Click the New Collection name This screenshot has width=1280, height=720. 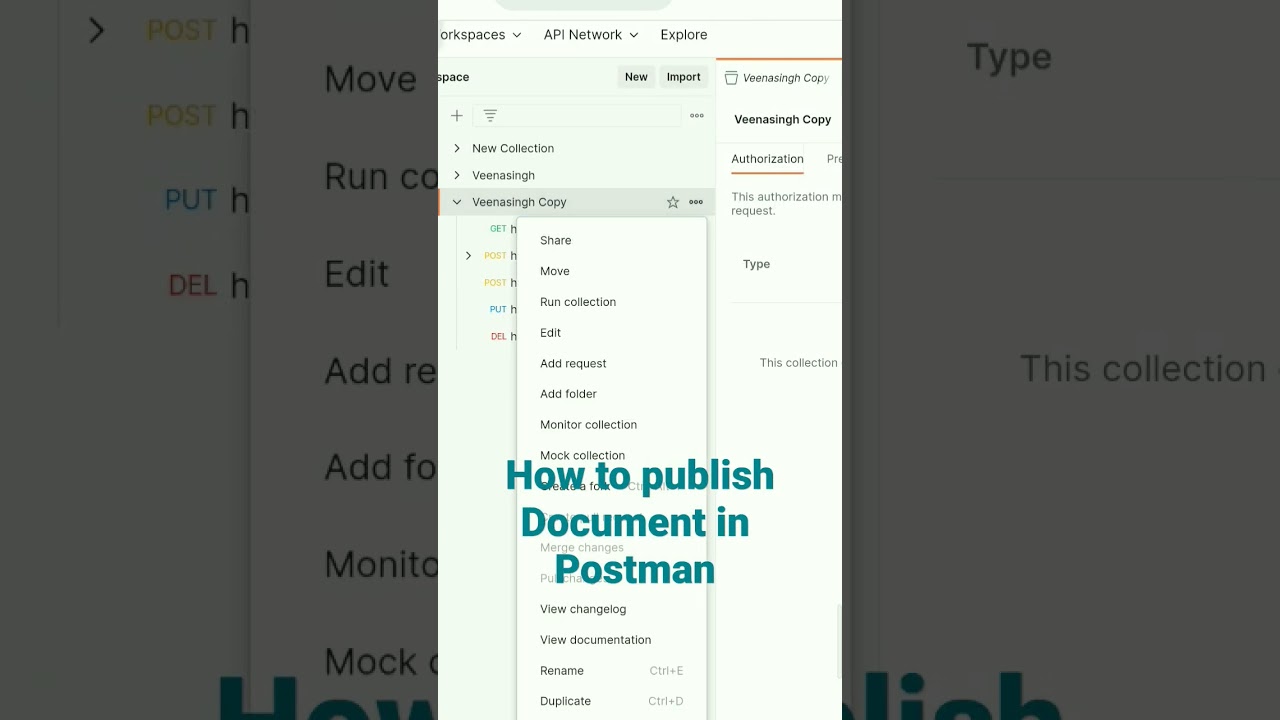(513, 148)
